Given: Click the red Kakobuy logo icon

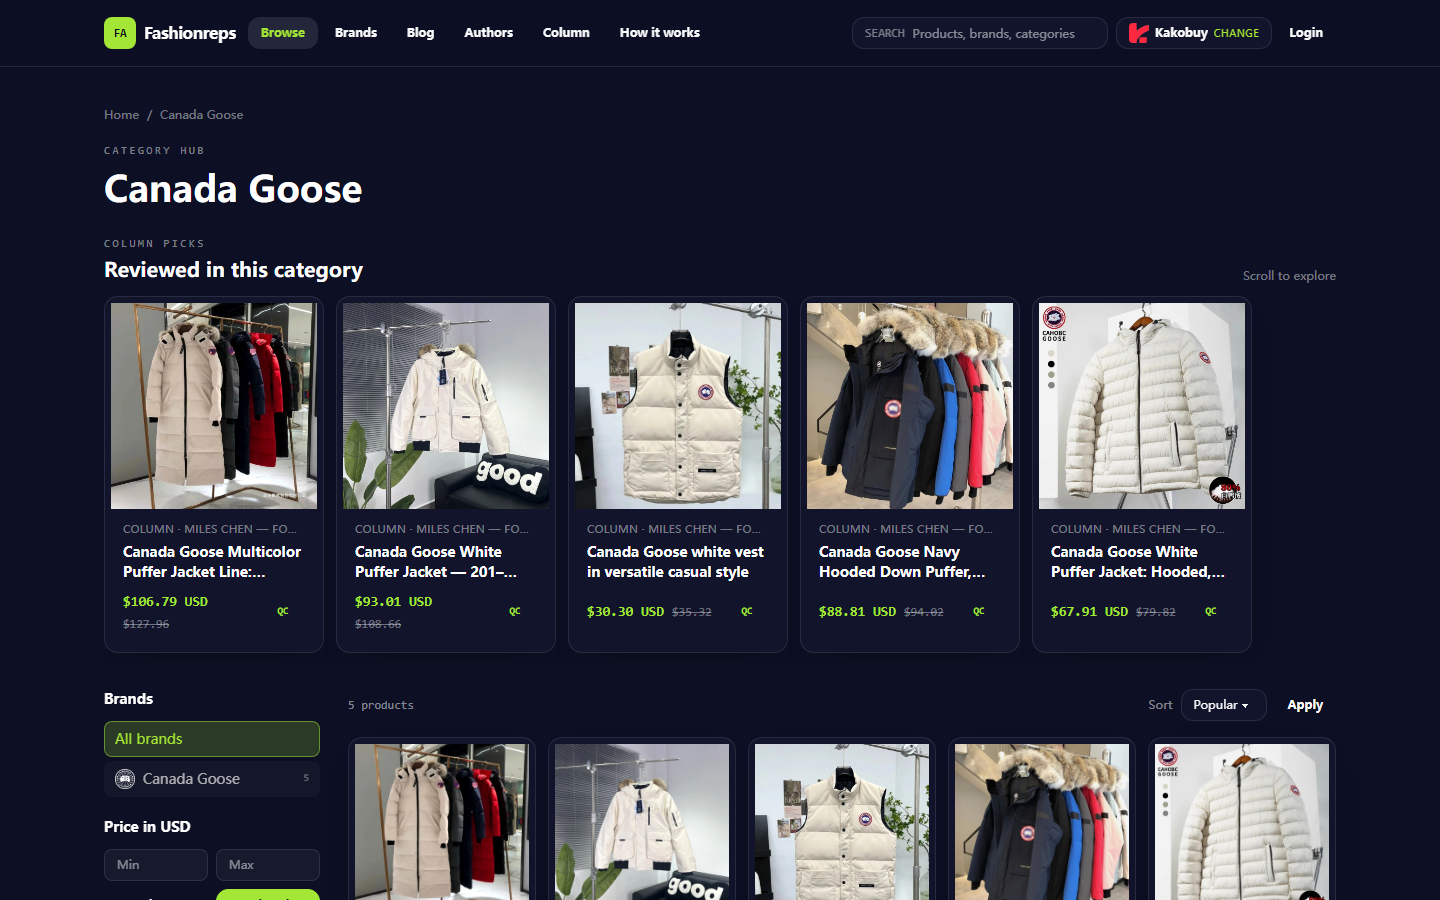Looking at the screenshot, I should click(1138, 33).
